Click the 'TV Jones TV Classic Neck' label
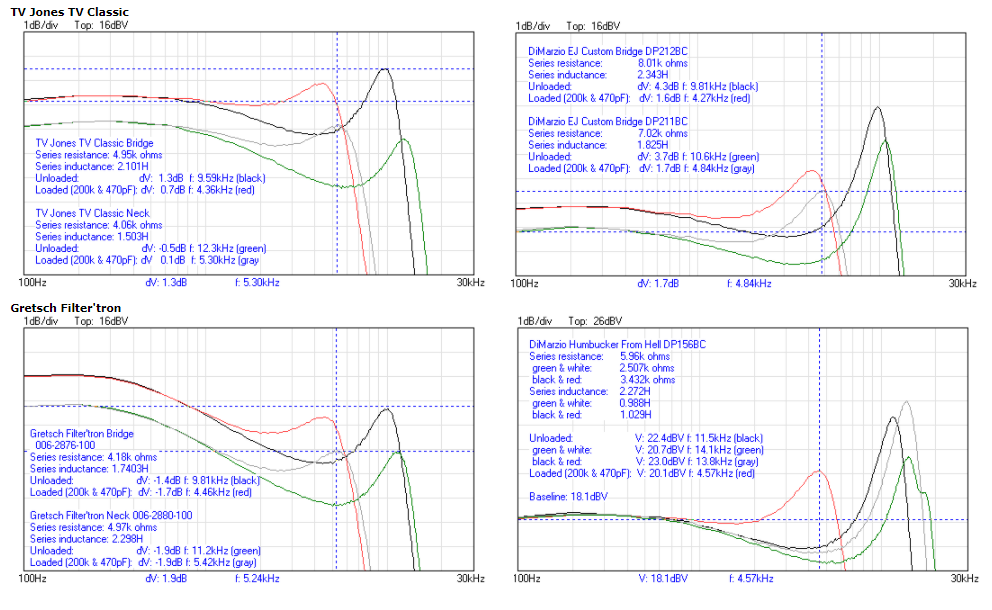The image size is (992, 610). tap(92, 213)
